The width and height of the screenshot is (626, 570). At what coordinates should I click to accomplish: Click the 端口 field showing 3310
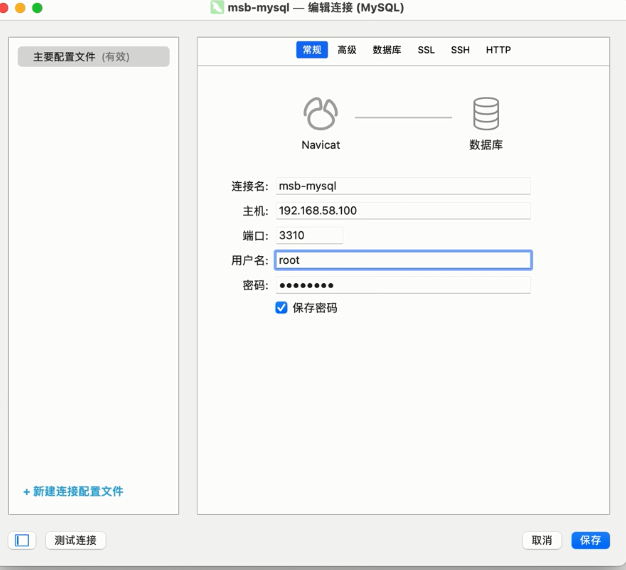coord(309,236)
